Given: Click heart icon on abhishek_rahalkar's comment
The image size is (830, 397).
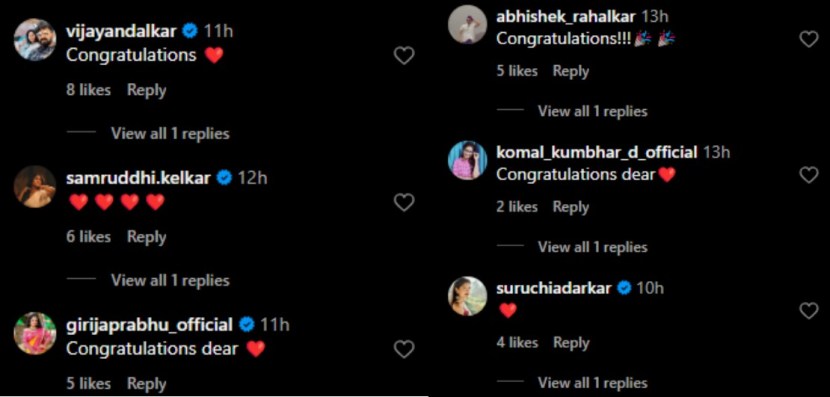Looking at the screenshot, I should pos(808,39).
